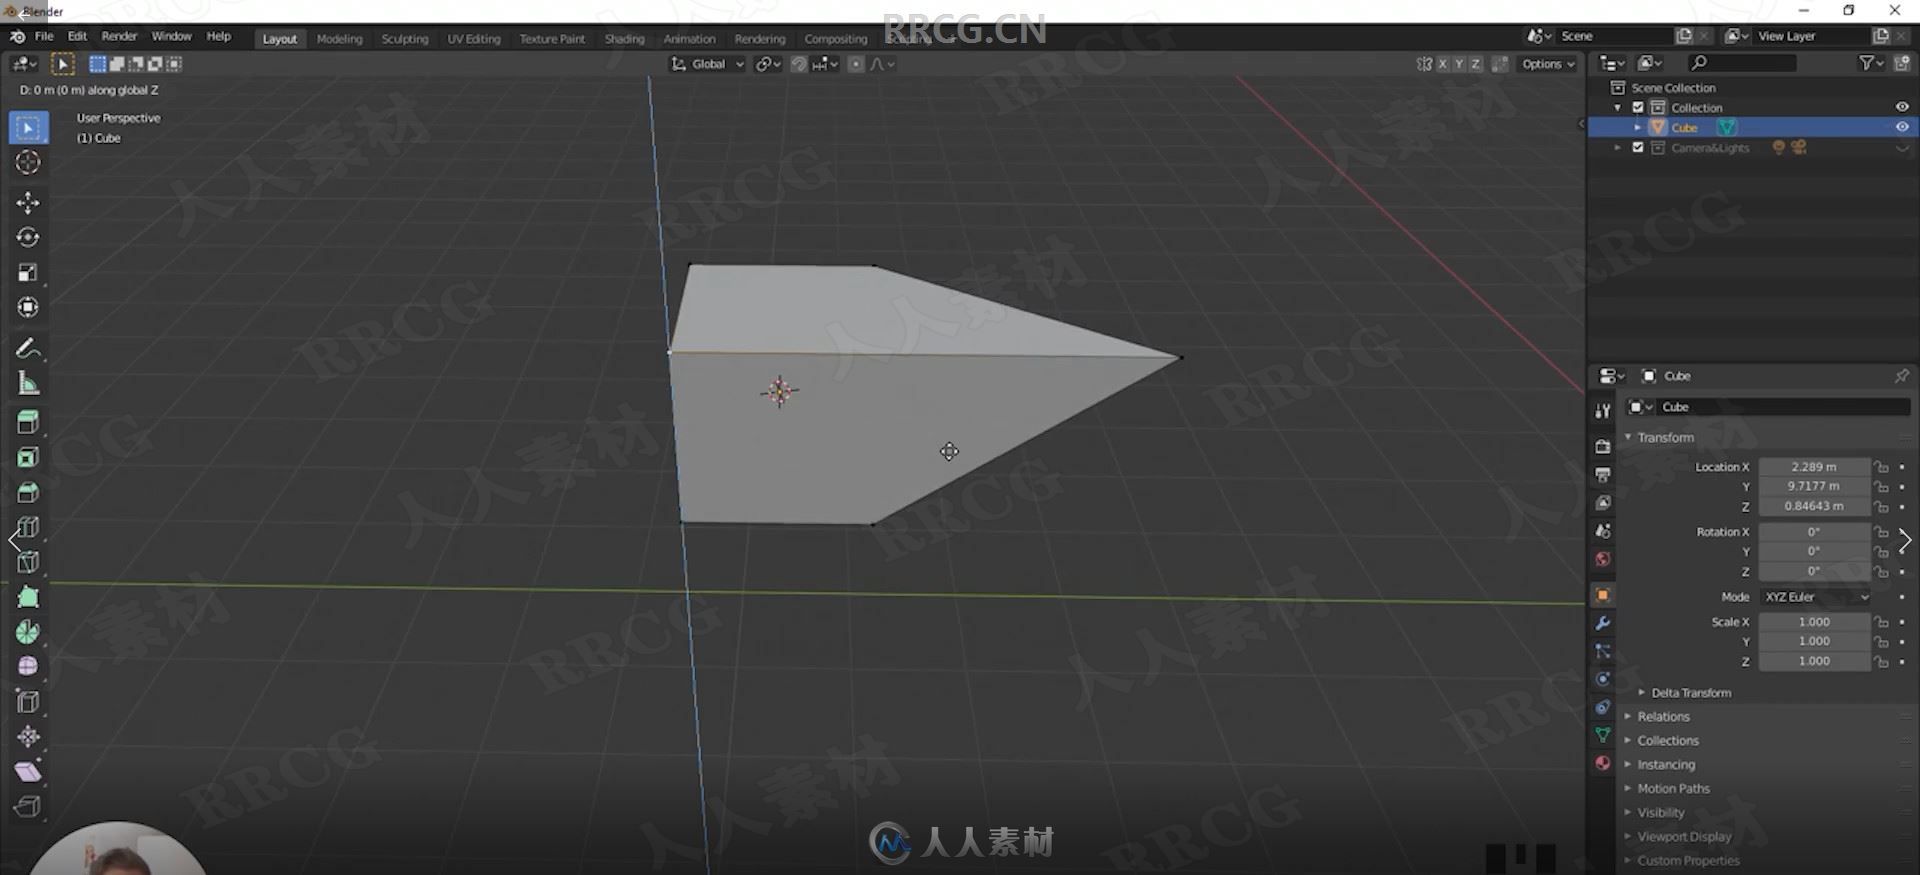The image size is (1920, 875).
Task: Select the Scale tool
Action: (x=28, y=273)
